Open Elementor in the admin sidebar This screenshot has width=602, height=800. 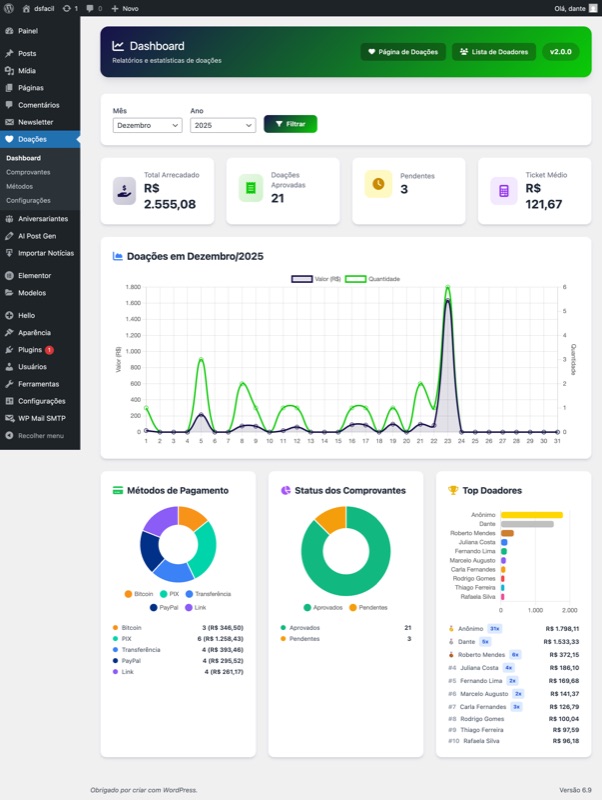tap(34, 275)
